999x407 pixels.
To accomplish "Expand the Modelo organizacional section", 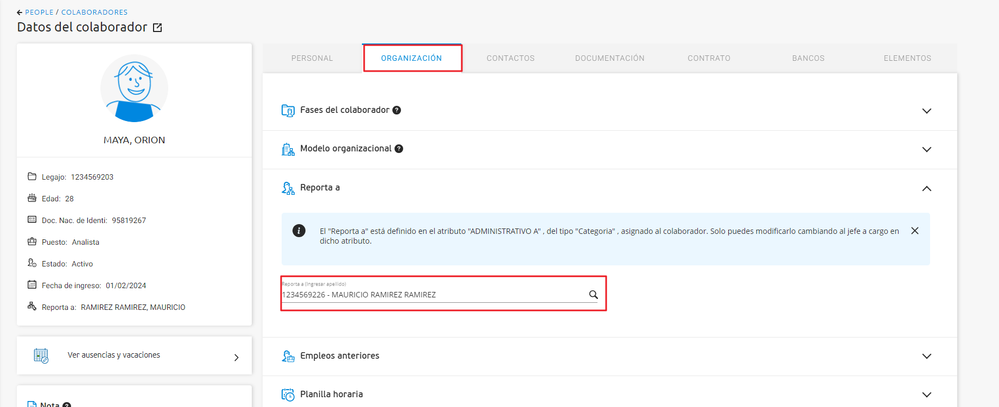I will pyautogui.click(x=926, y=149).
